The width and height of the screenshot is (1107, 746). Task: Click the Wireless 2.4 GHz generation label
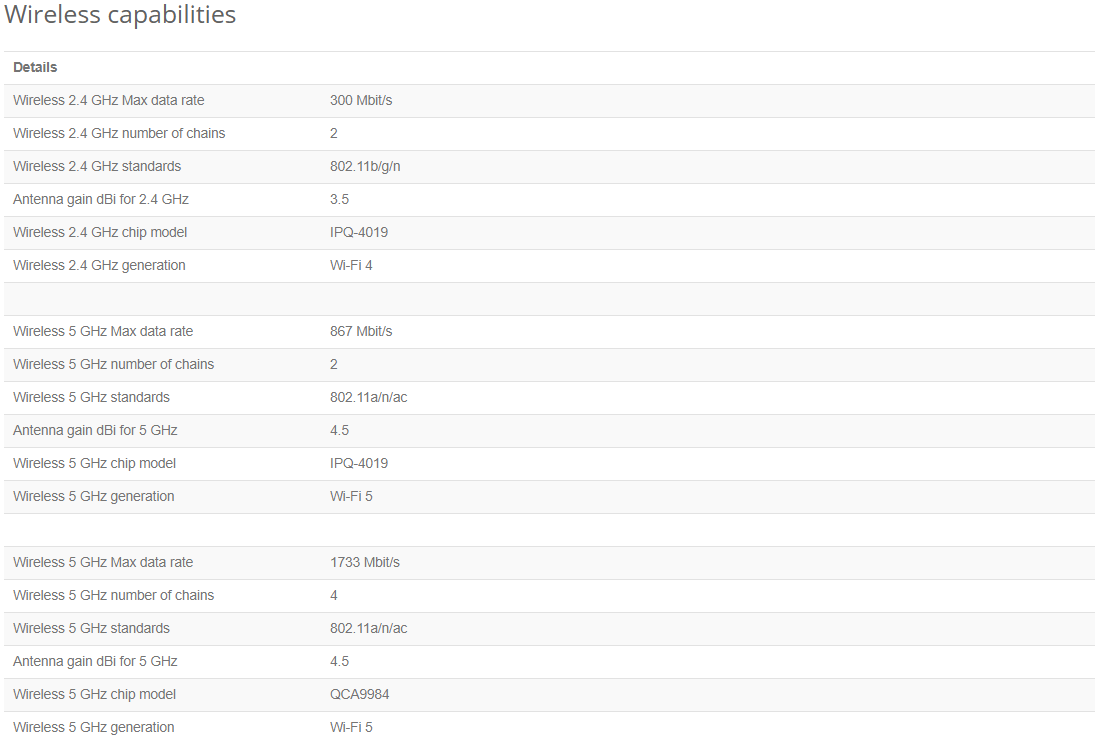point(99,266)
